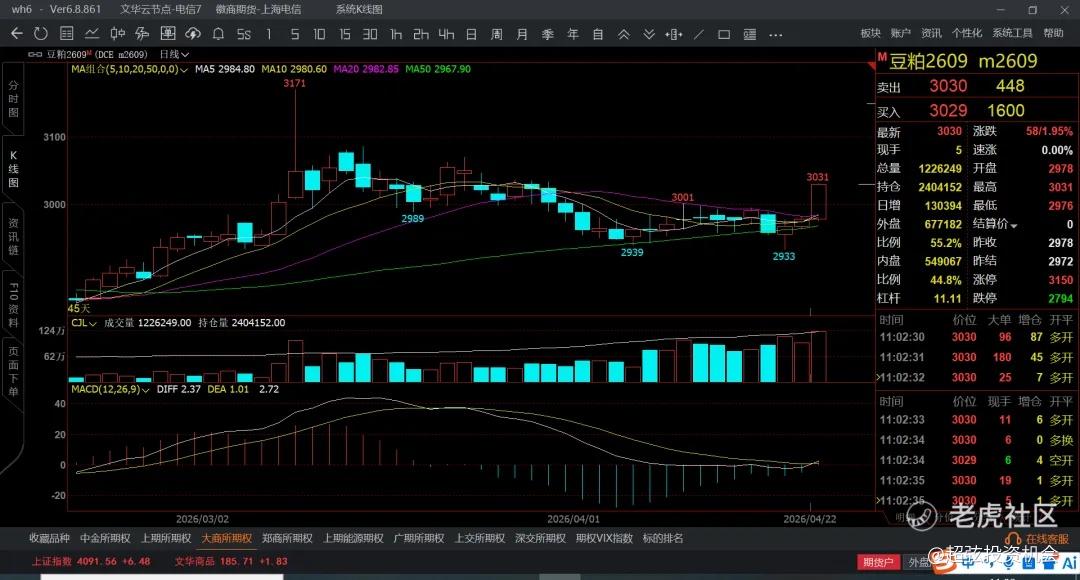Select the 15 minute period
The image size is (1080, 580).
344,34
